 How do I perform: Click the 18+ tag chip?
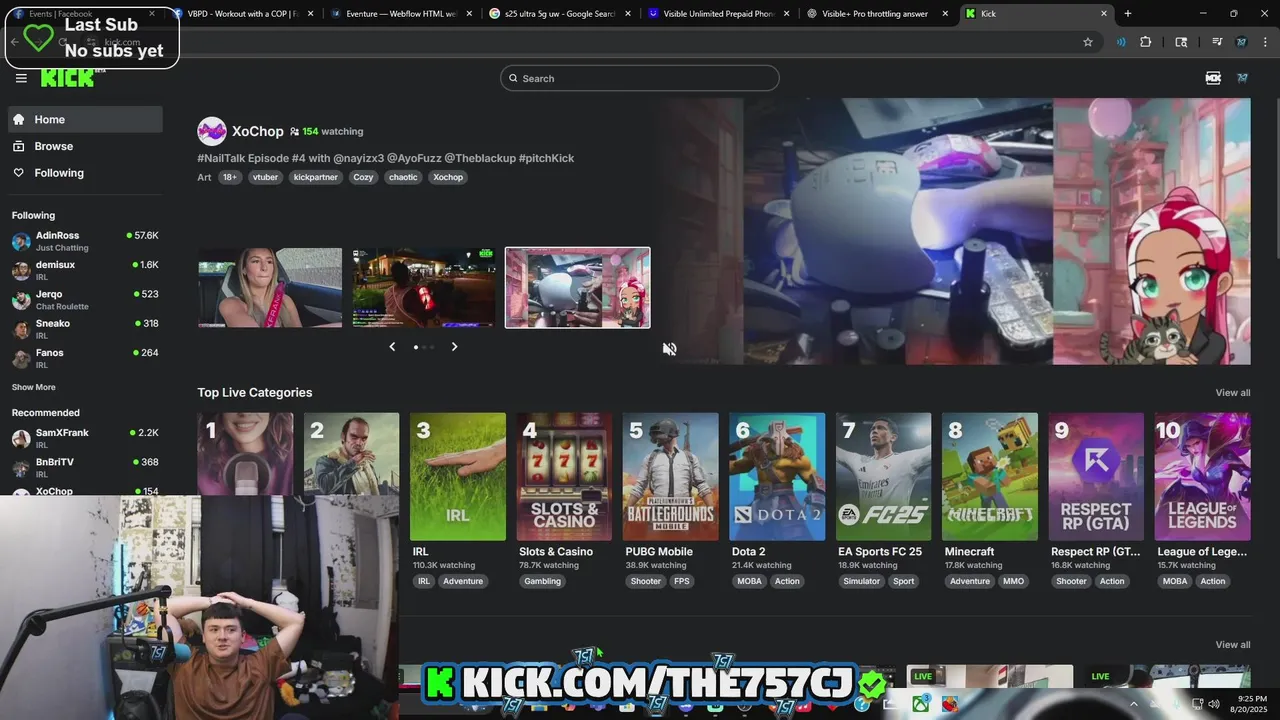[230, 177]
